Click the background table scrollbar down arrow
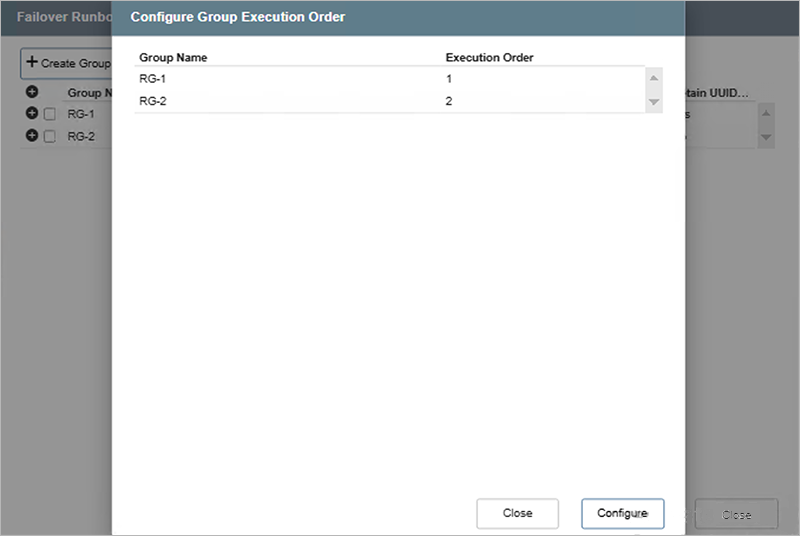This screenshot has height=536, width=800. pyautogui.click(x=766, y=137)
